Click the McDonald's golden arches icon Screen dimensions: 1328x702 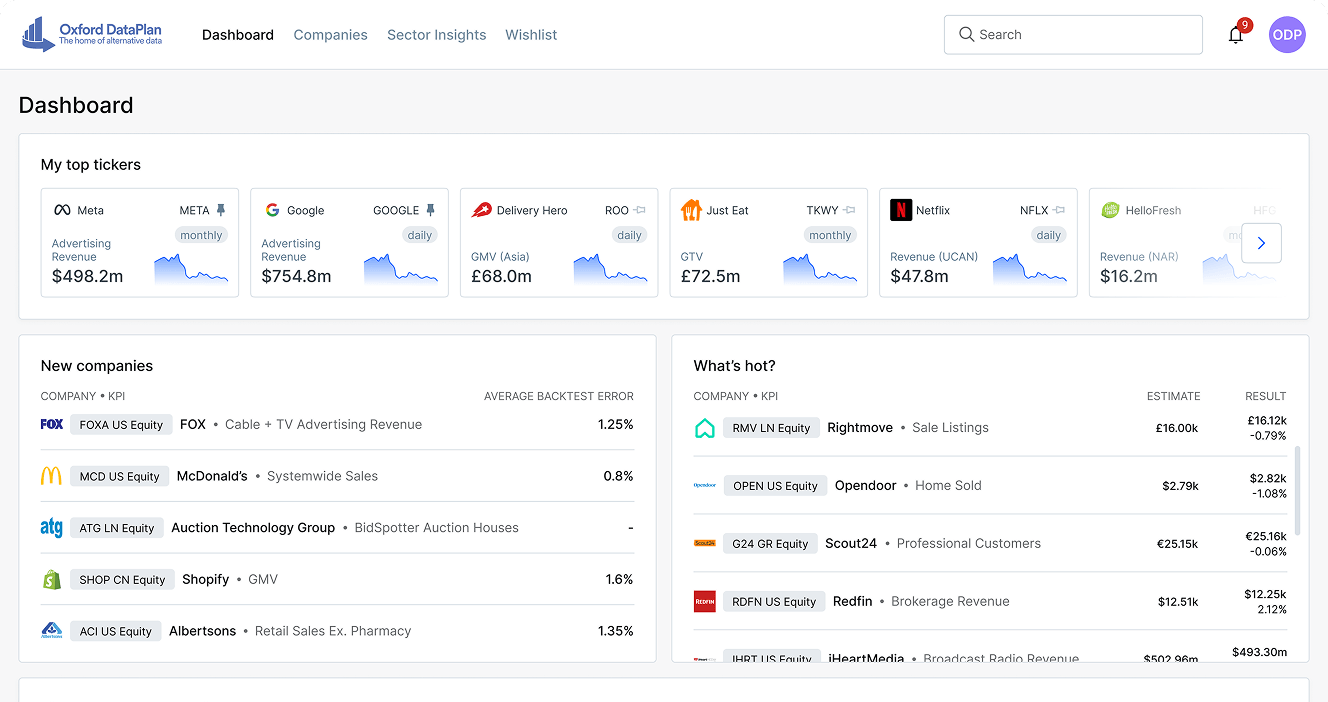coord(51,476)
